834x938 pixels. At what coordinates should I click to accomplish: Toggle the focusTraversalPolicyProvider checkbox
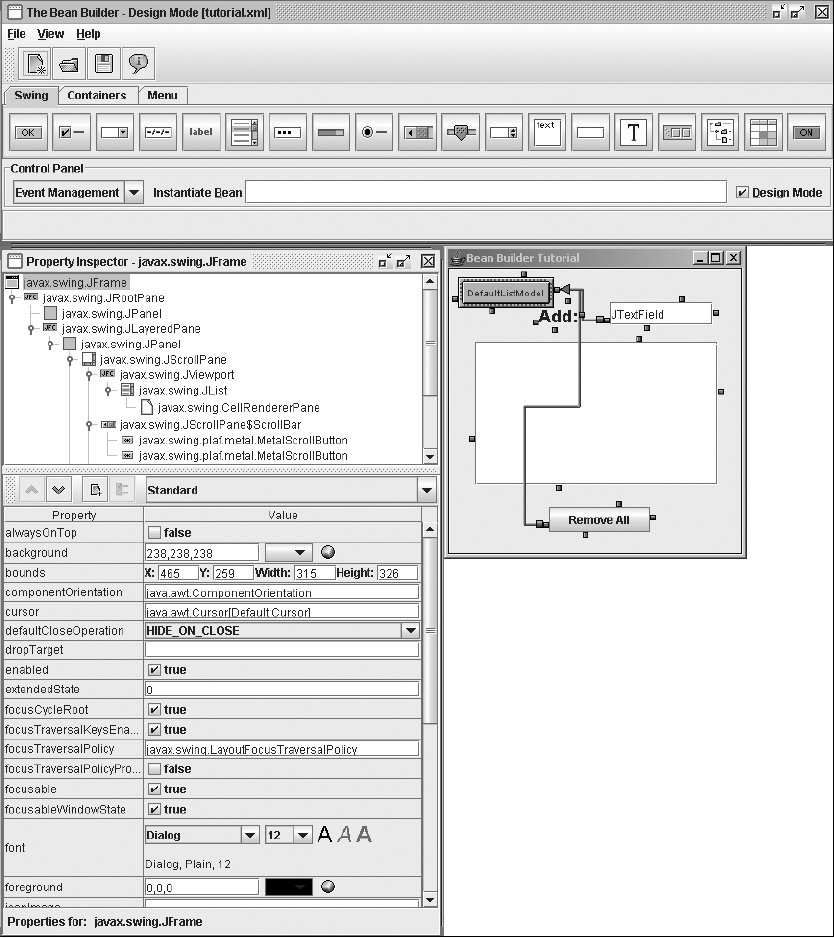[154, 769]
